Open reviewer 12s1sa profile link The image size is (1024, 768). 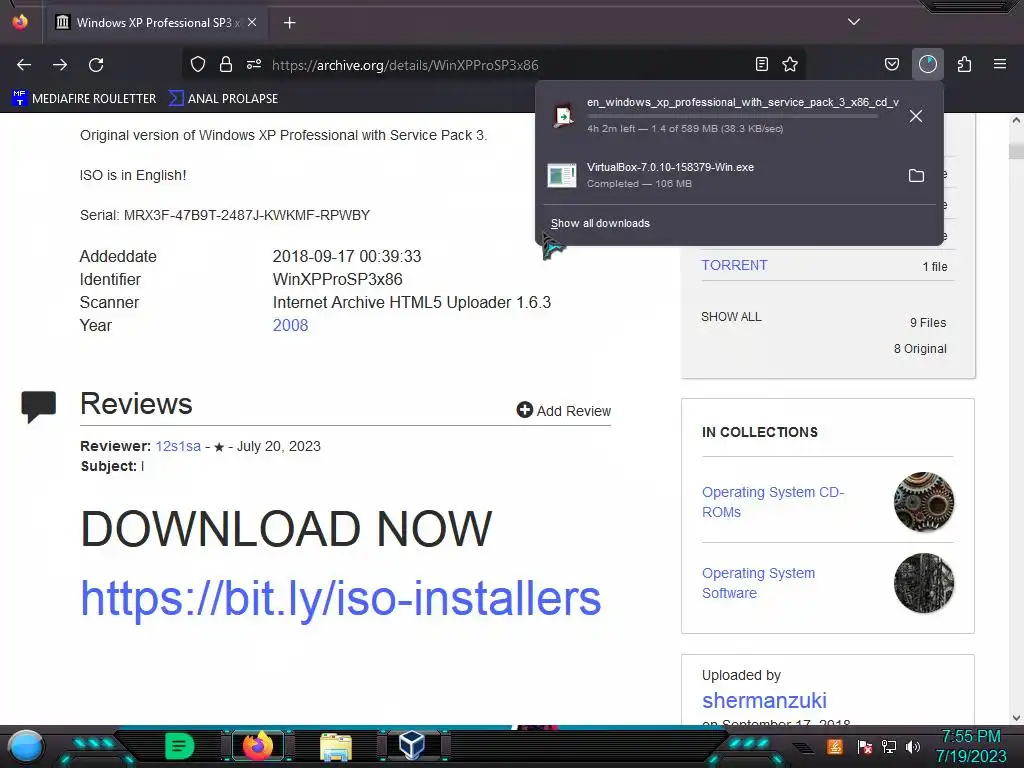pyautogui.click(x=178, y=446)
